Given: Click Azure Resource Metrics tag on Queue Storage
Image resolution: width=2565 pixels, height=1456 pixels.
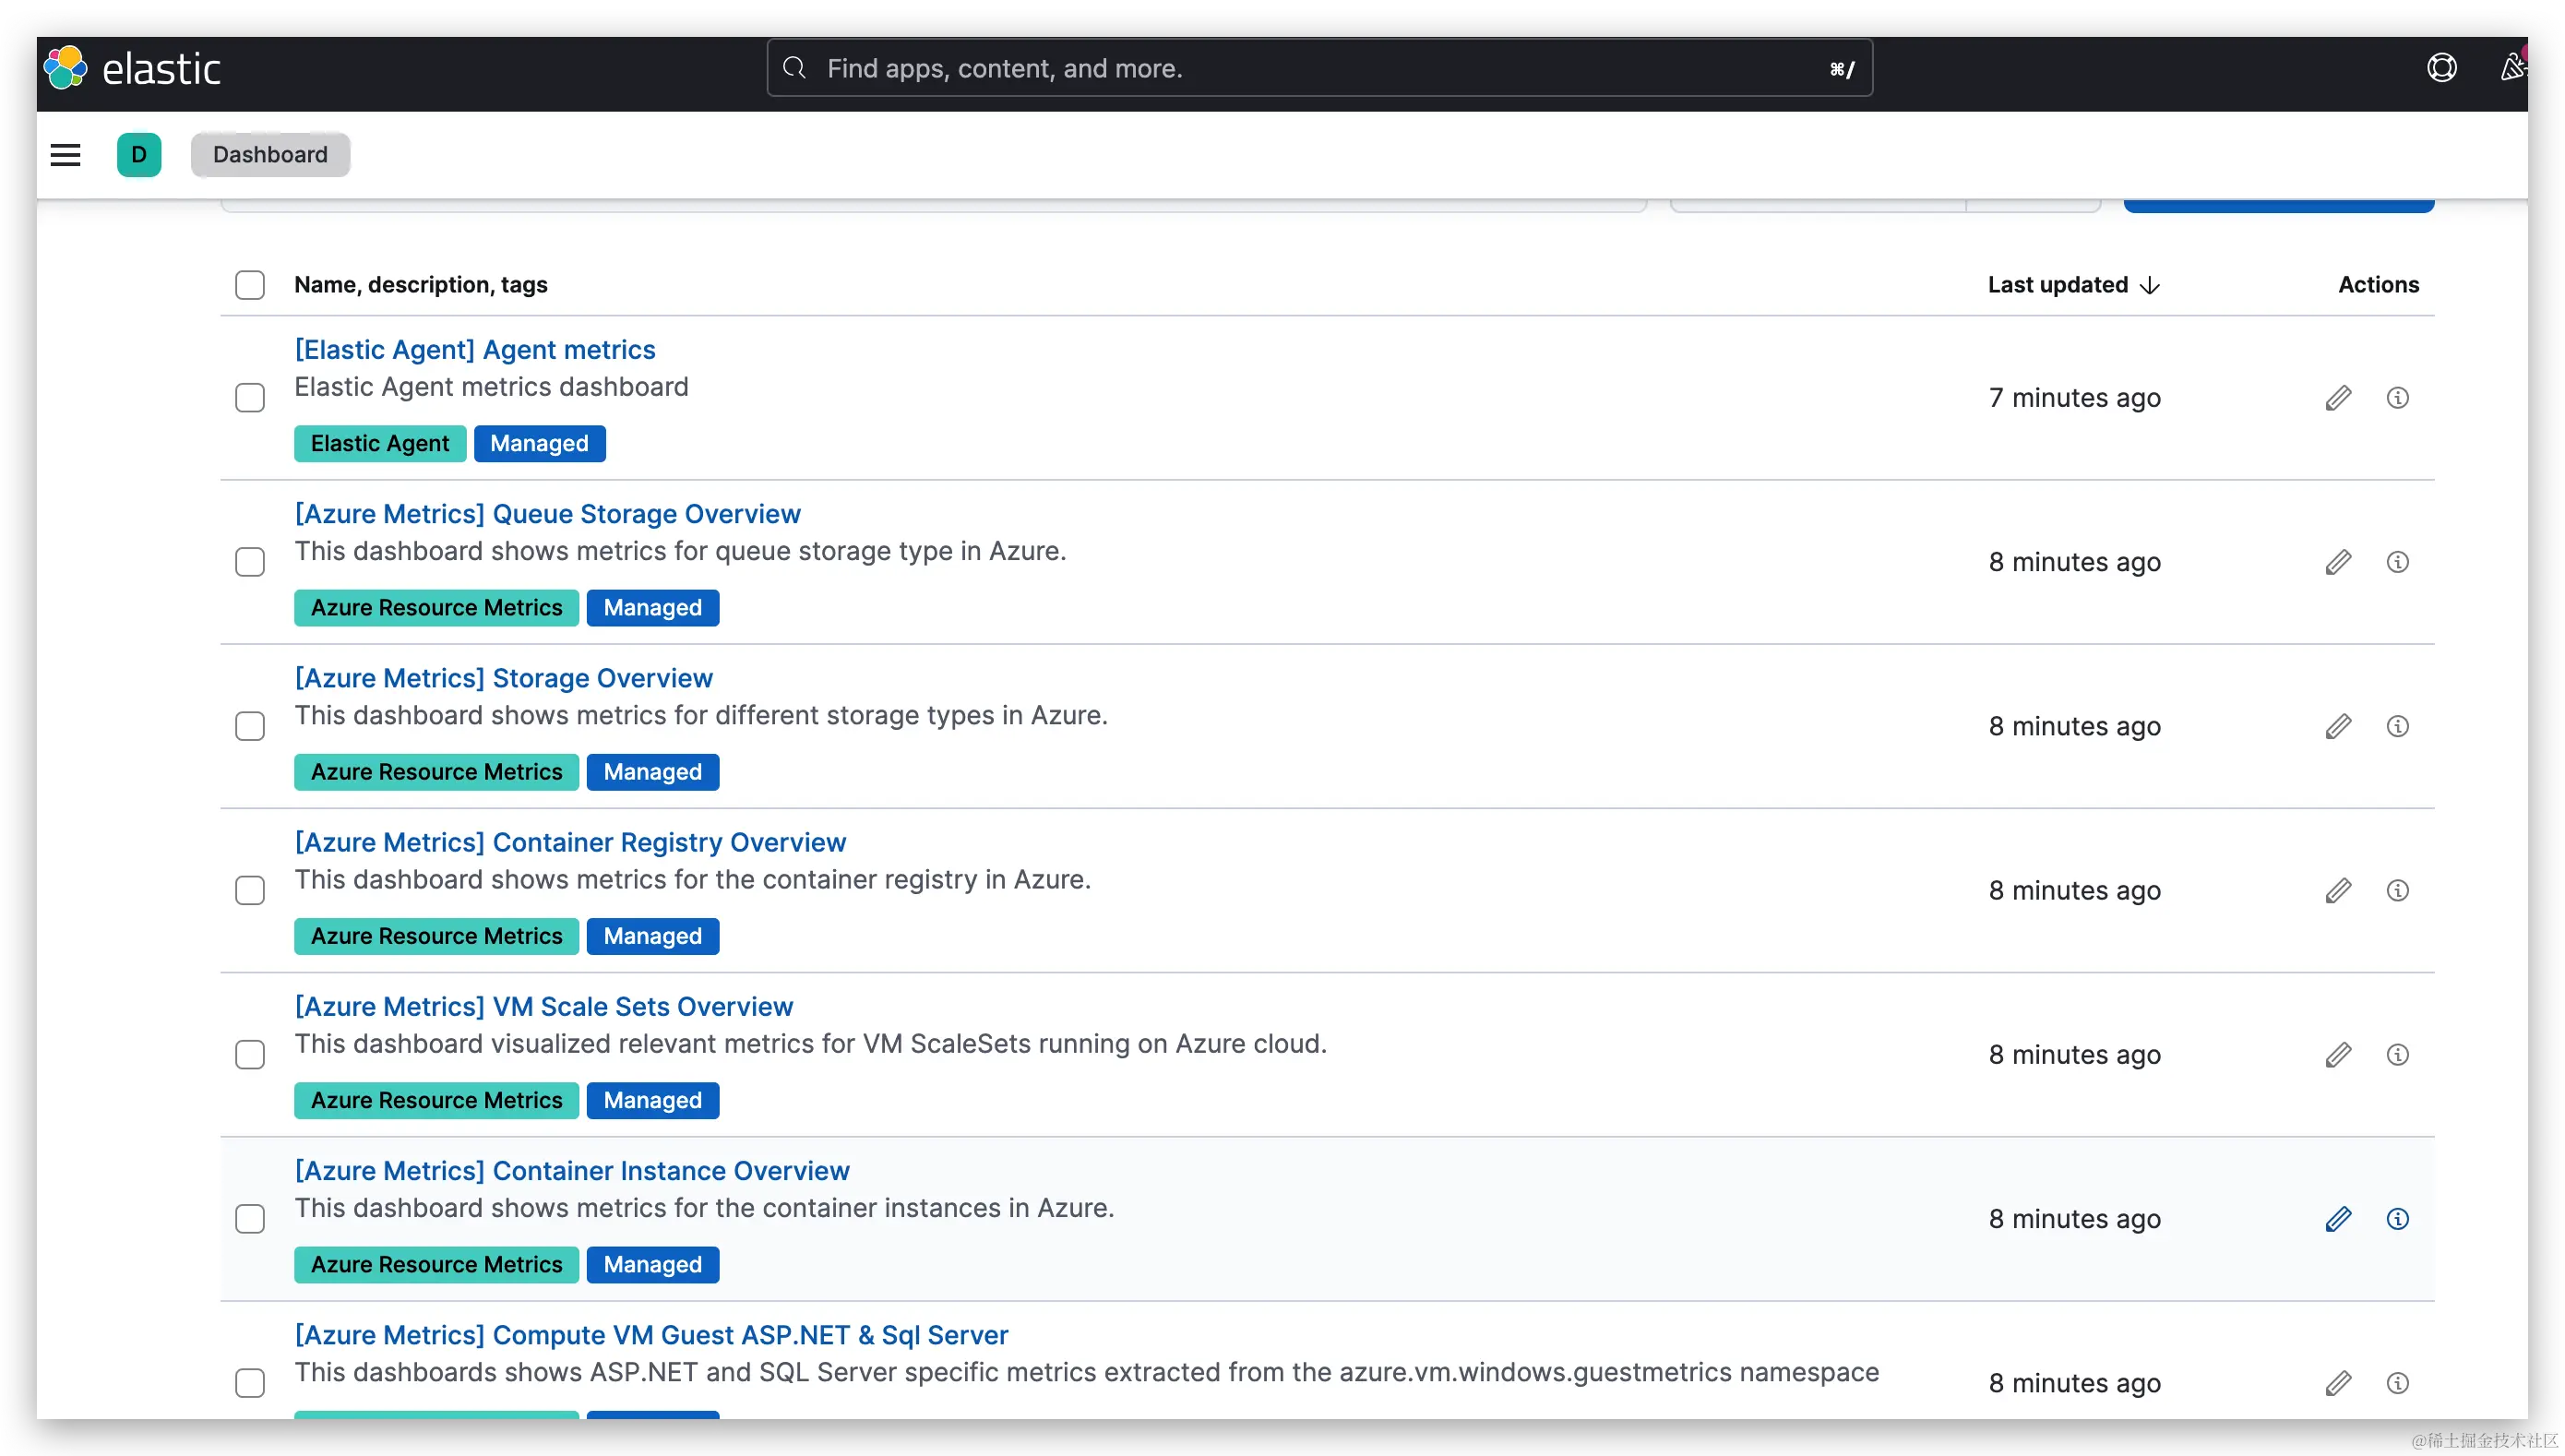Looking at the screenshot, I should [436, 608].
